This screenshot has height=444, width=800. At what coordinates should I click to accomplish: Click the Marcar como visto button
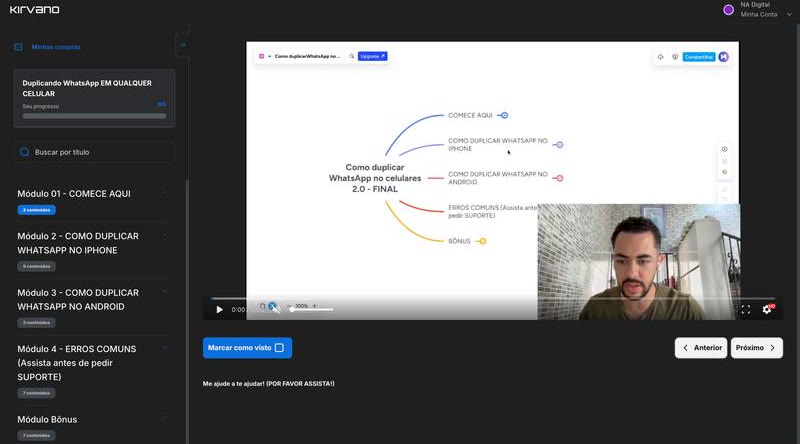click(x=247, y=348)
